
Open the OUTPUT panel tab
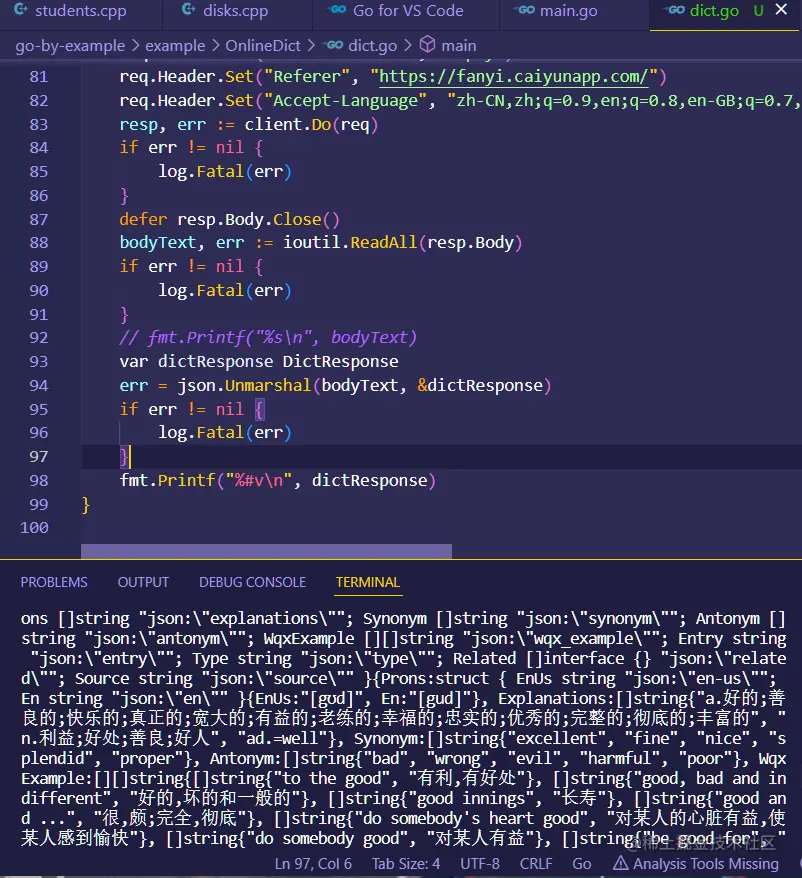(x=143, y=582)
